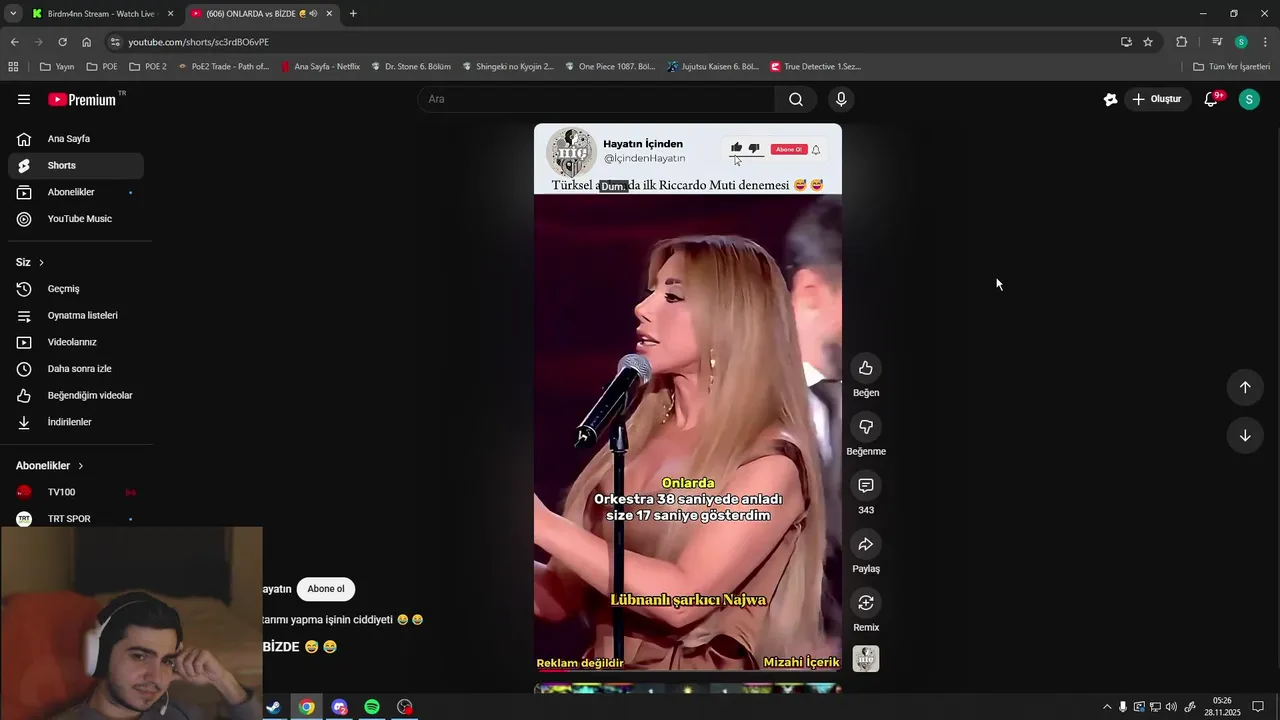This screenshot has width=1280, height=720.
Task: Open notifications bell in header
Action: click(1211, 99)
